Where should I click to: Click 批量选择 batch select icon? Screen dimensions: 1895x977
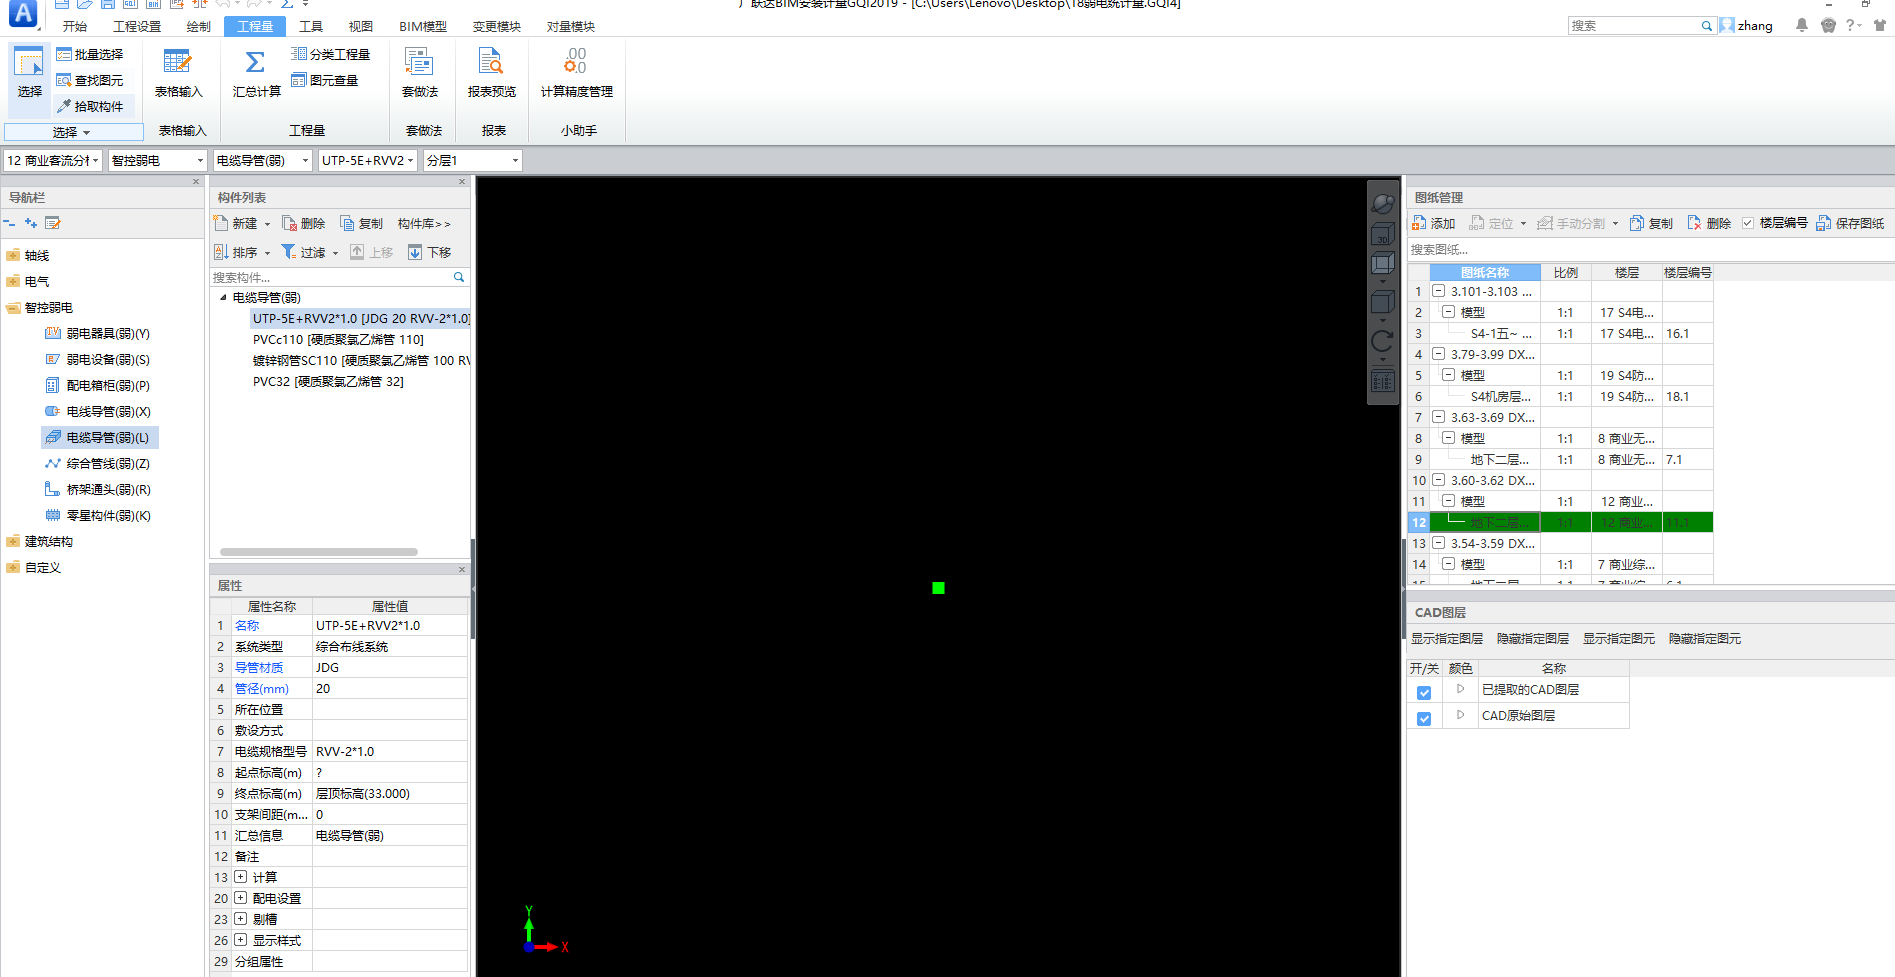coord(64,54)
